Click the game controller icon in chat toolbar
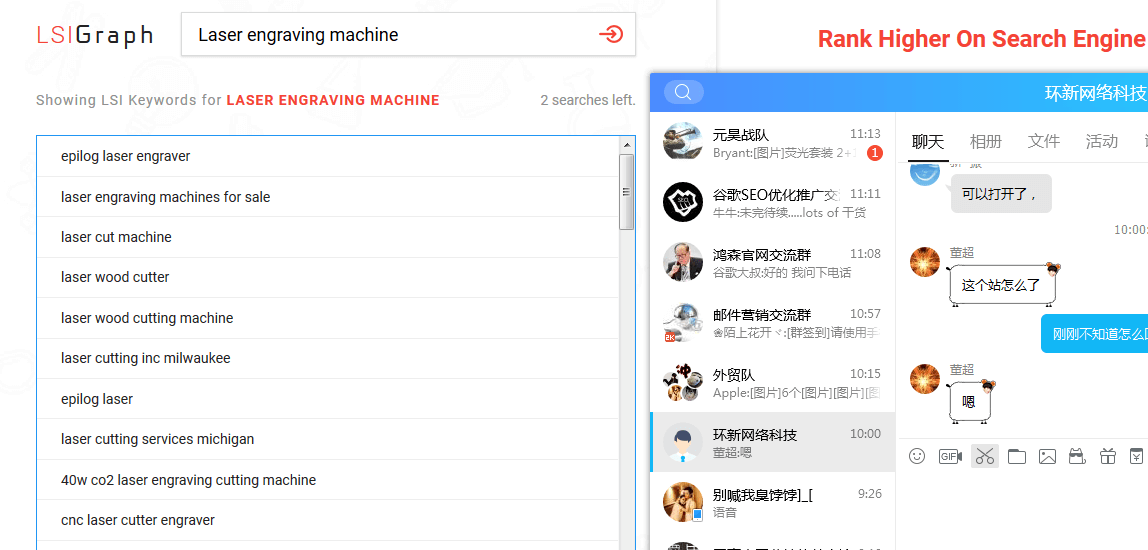 [x=1077, y=456]
